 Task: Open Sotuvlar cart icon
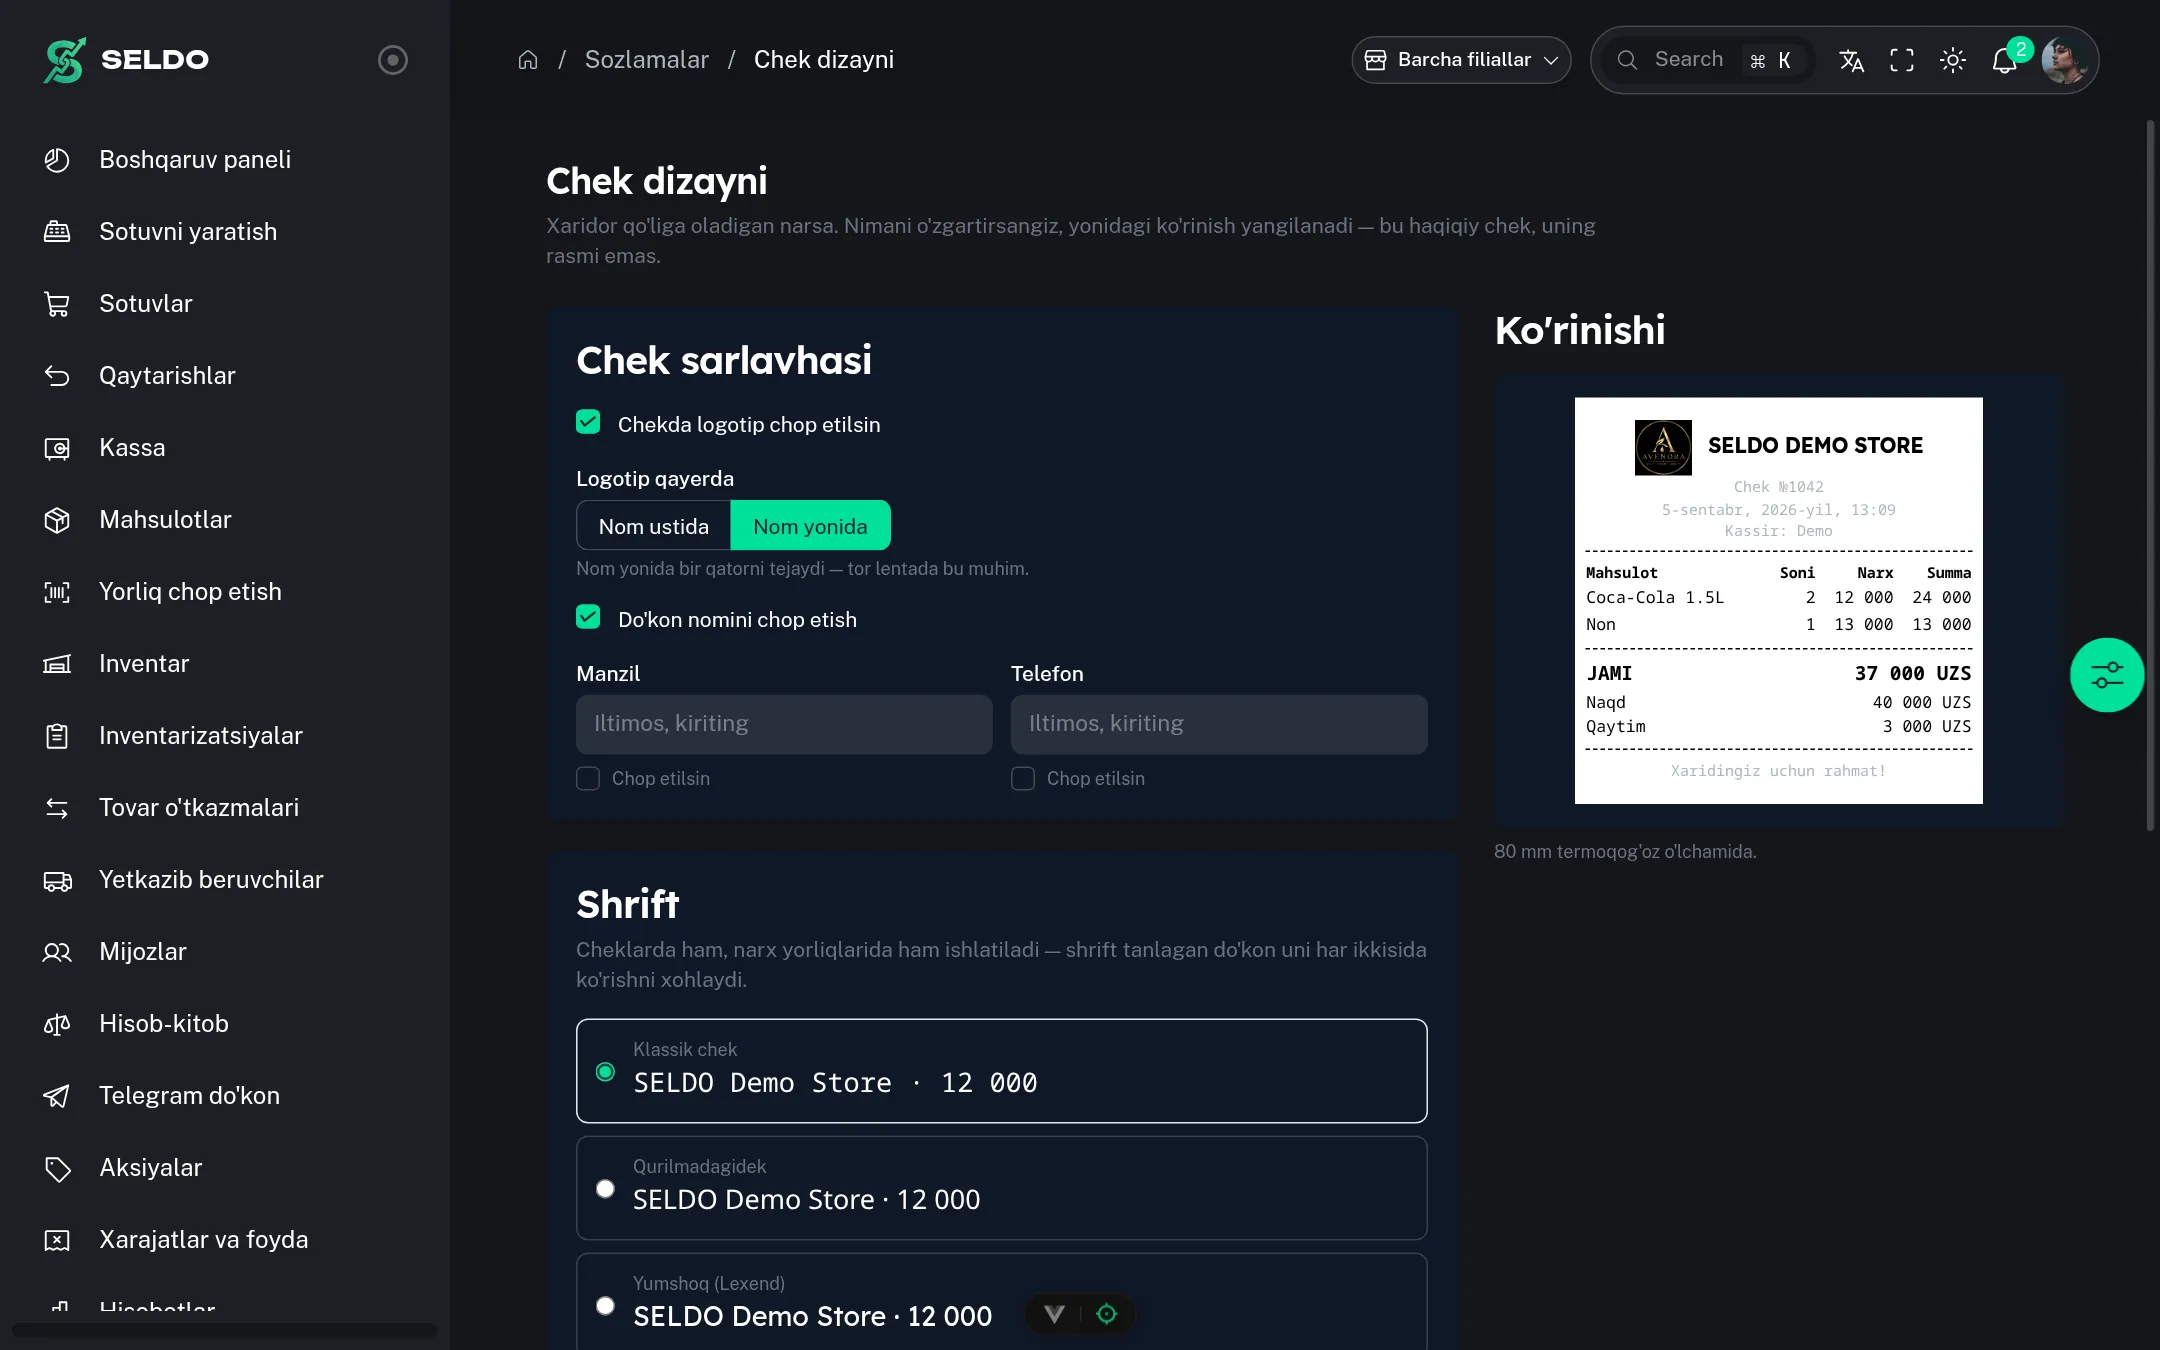coord(57,304)
